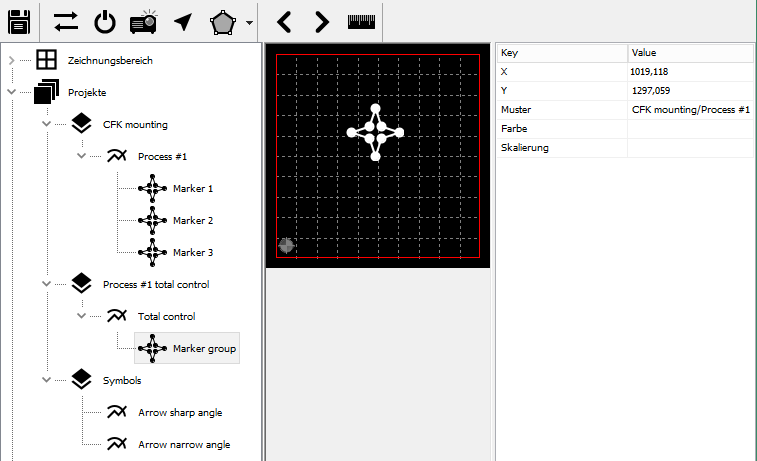Click the Marker 1 marker icon
Image resolution: width=757 pixels, height=461 pixels.
click(153, 188)
